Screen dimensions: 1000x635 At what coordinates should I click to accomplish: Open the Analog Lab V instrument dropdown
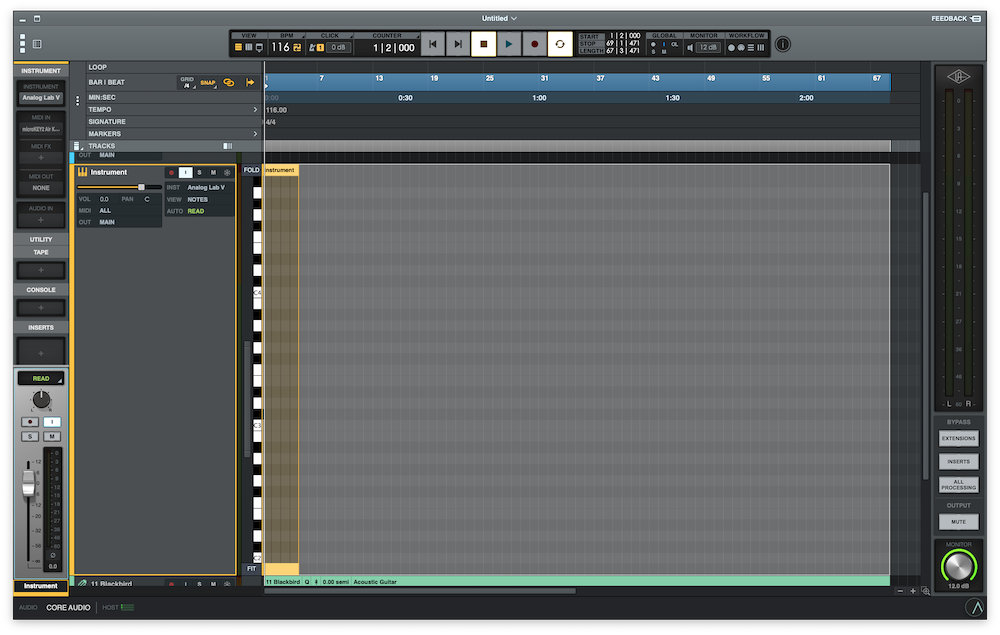click(x=41, y=98)
